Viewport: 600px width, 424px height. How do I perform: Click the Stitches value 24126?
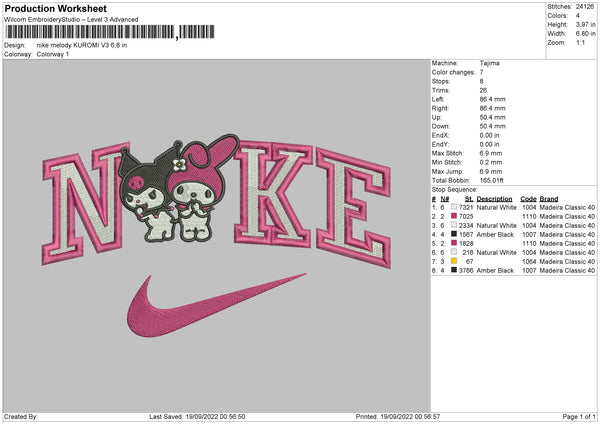[585, 7]
